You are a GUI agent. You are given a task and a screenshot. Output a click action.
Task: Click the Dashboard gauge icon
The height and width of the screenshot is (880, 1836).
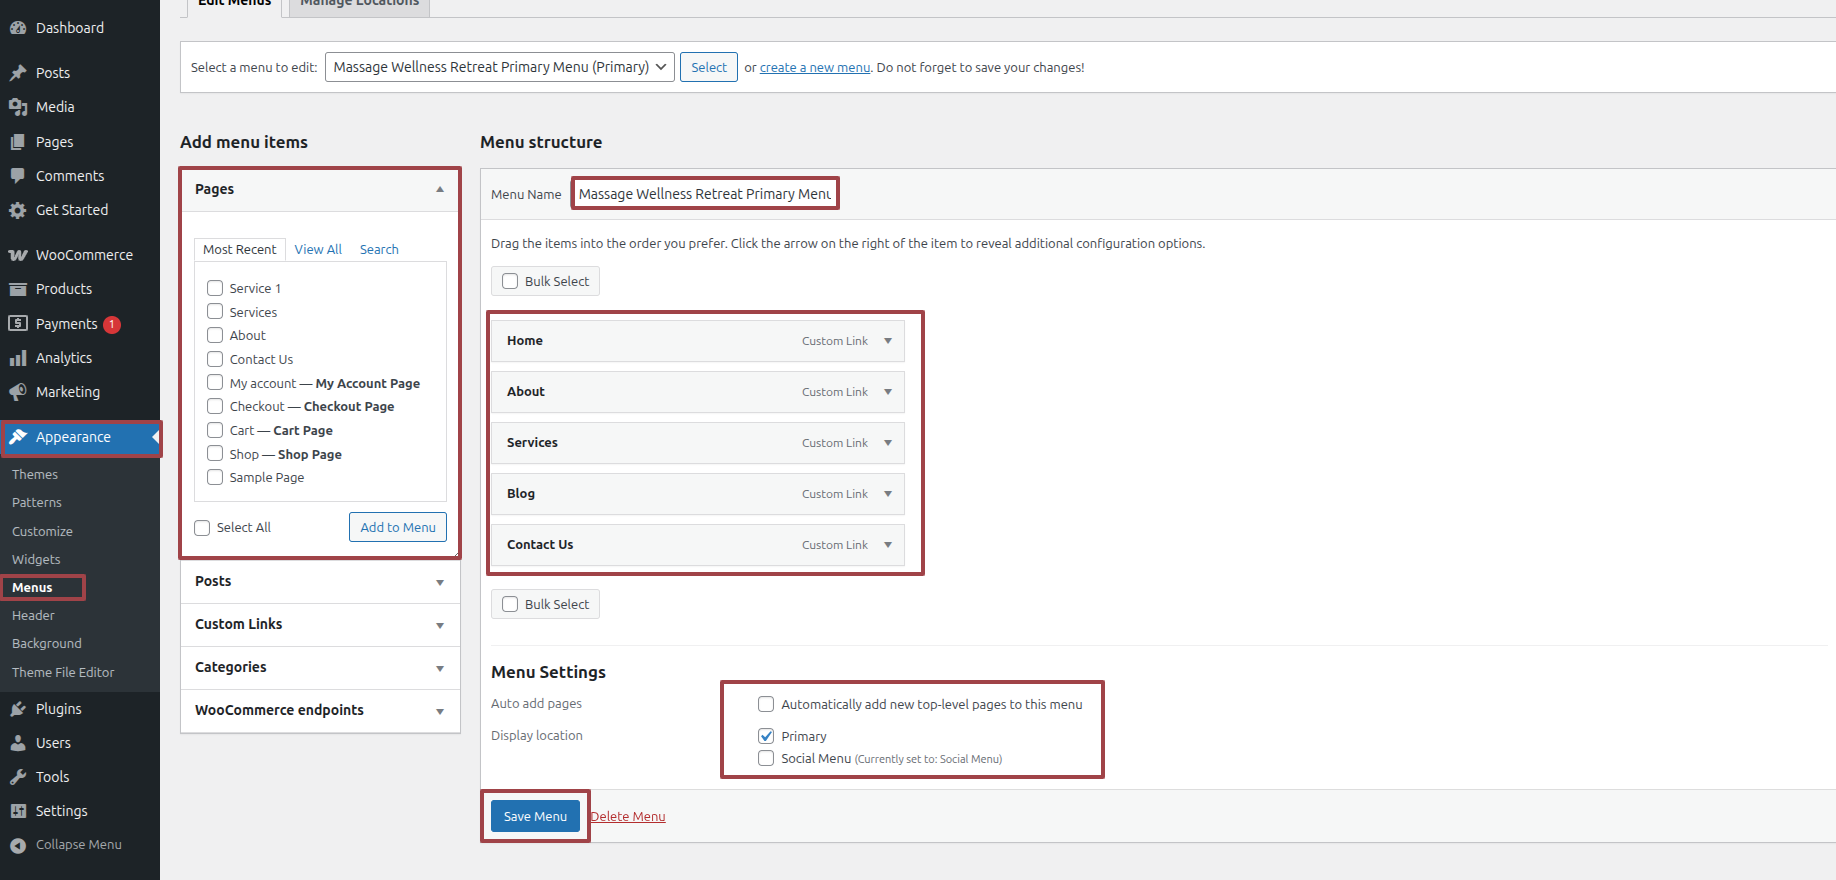coord(18,28)
